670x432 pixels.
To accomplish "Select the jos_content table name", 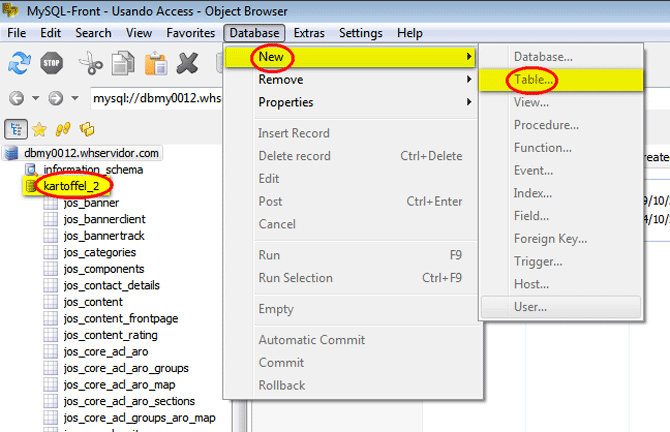I will (x=93, y=302).
